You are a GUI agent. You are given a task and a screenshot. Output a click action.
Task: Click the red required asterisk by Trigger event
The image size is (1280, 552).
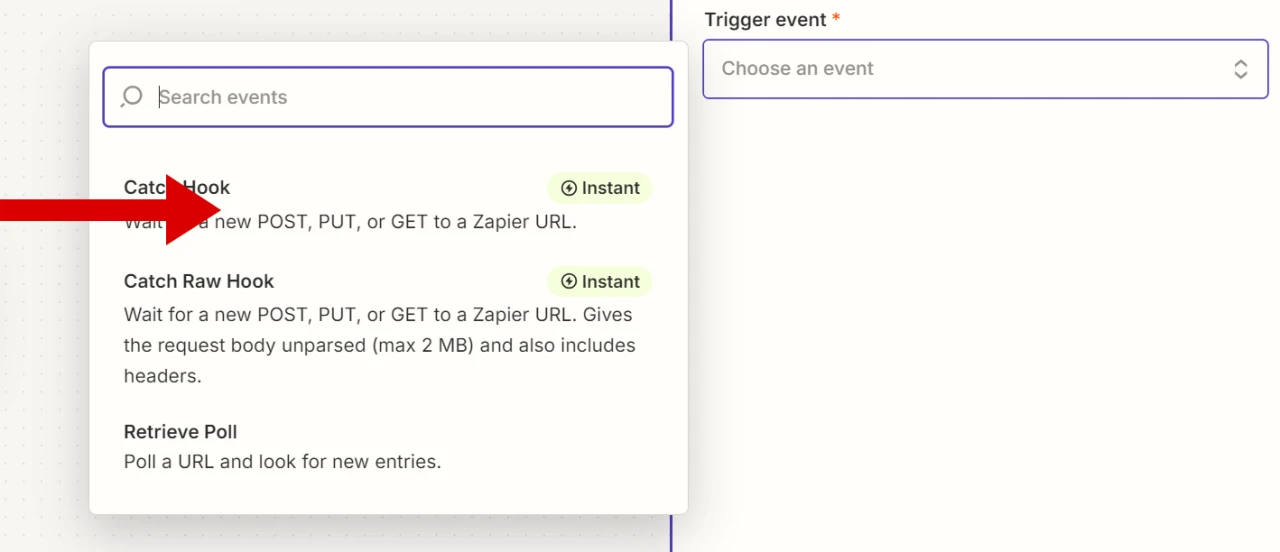(x=836, y=19)
